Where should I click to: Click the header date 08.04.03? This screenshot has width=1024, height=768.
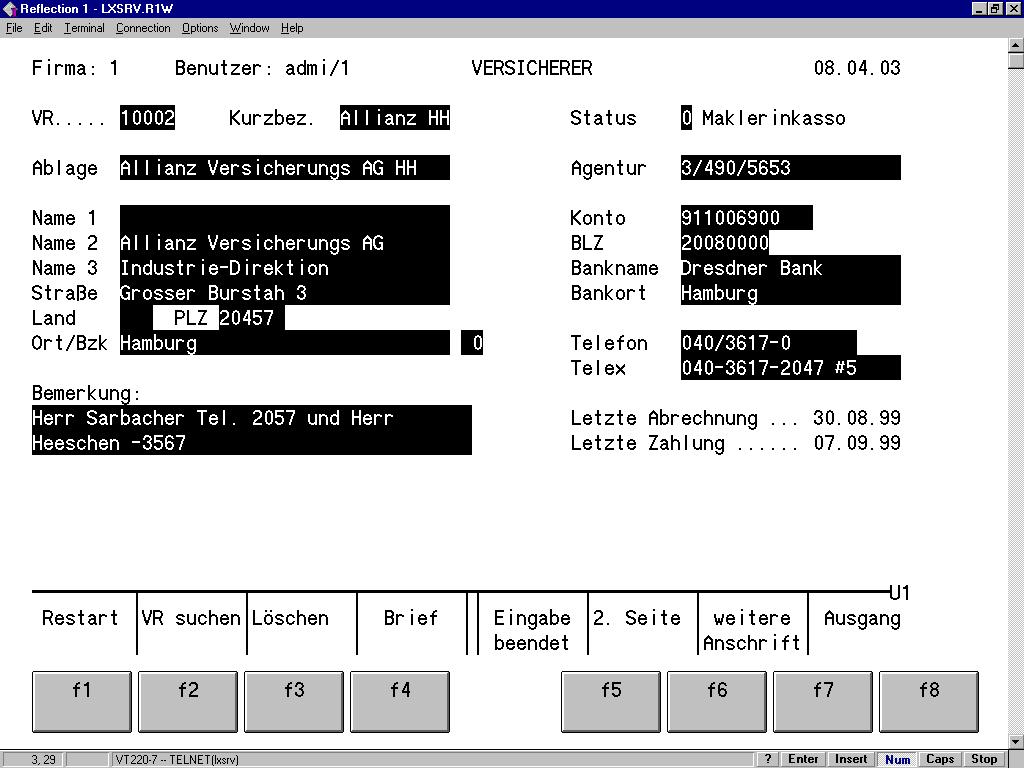tap(857, 68)
